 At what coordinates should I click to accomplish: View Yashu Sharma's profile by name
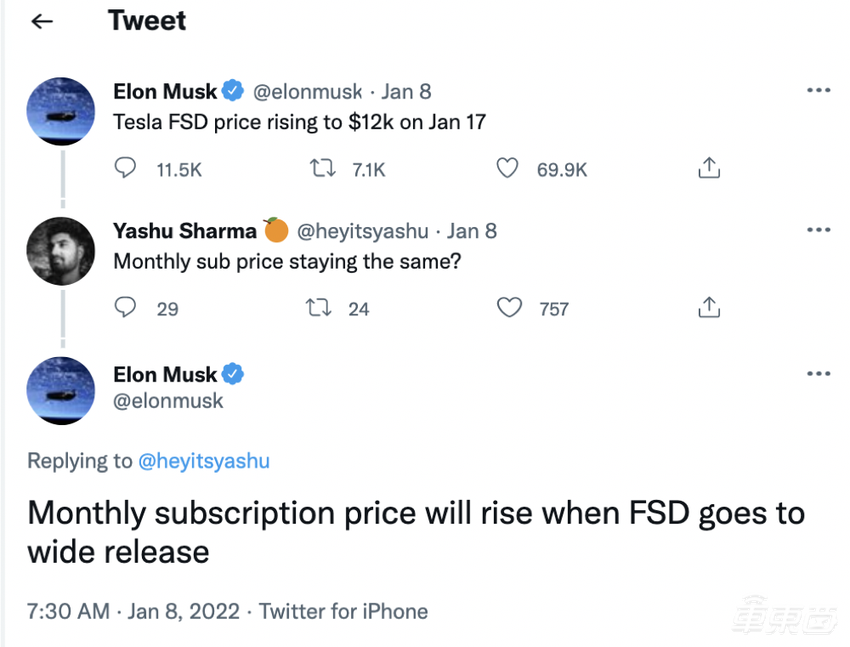(185, 231)
